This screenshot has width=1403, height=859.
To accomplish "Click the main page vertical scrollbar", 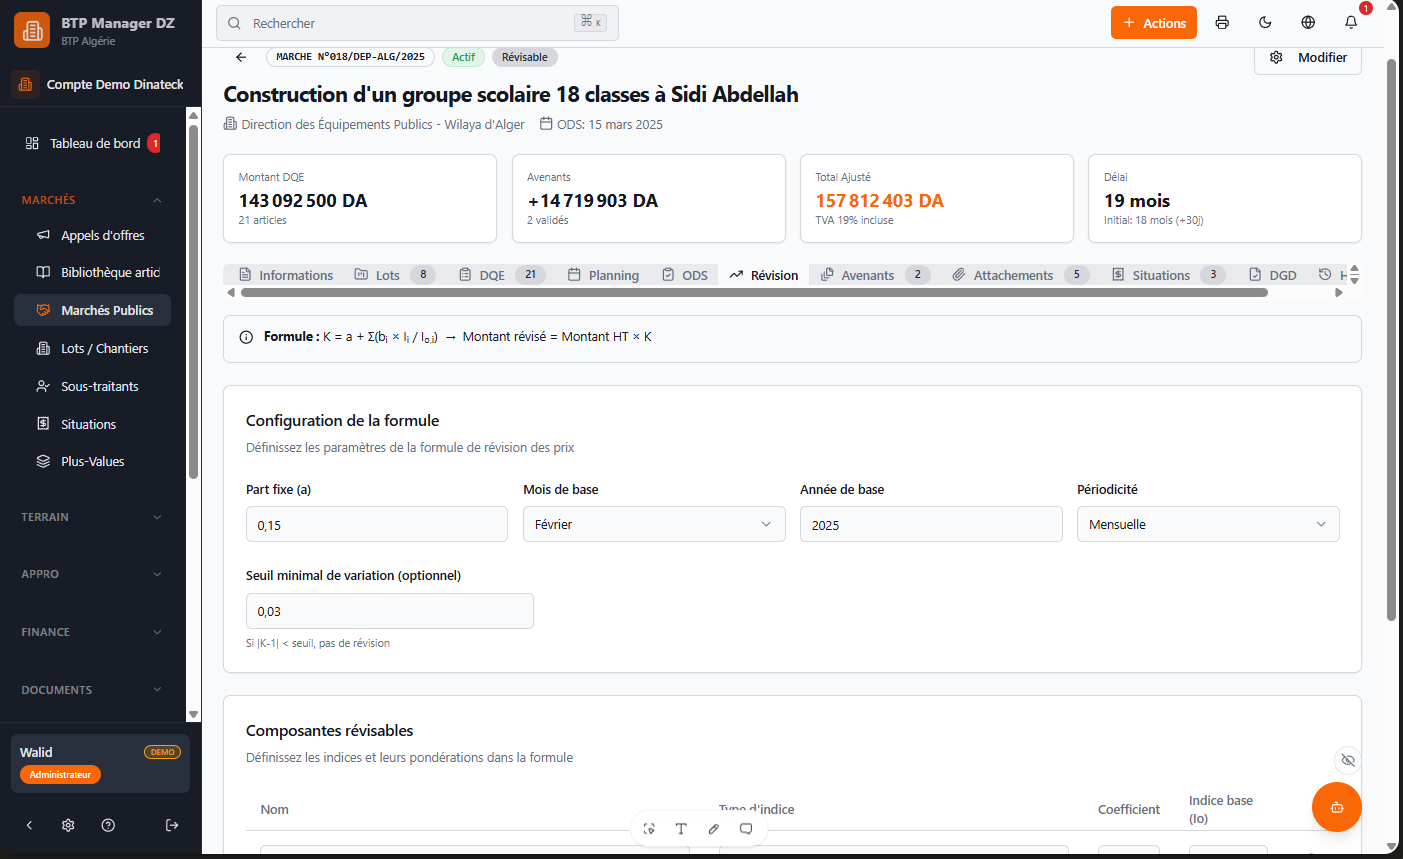I will coord(1391,340).
